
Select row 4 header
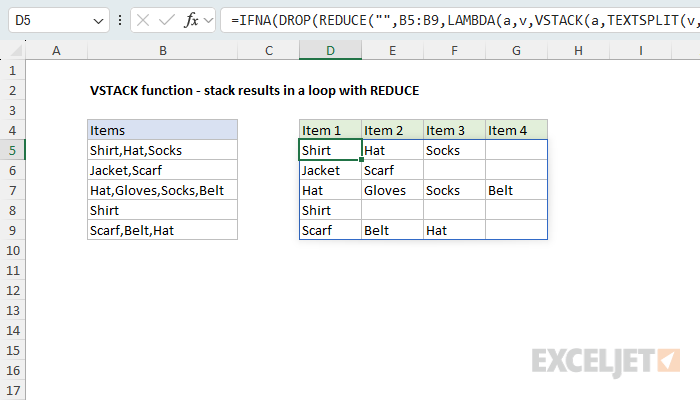coord(12,130)
